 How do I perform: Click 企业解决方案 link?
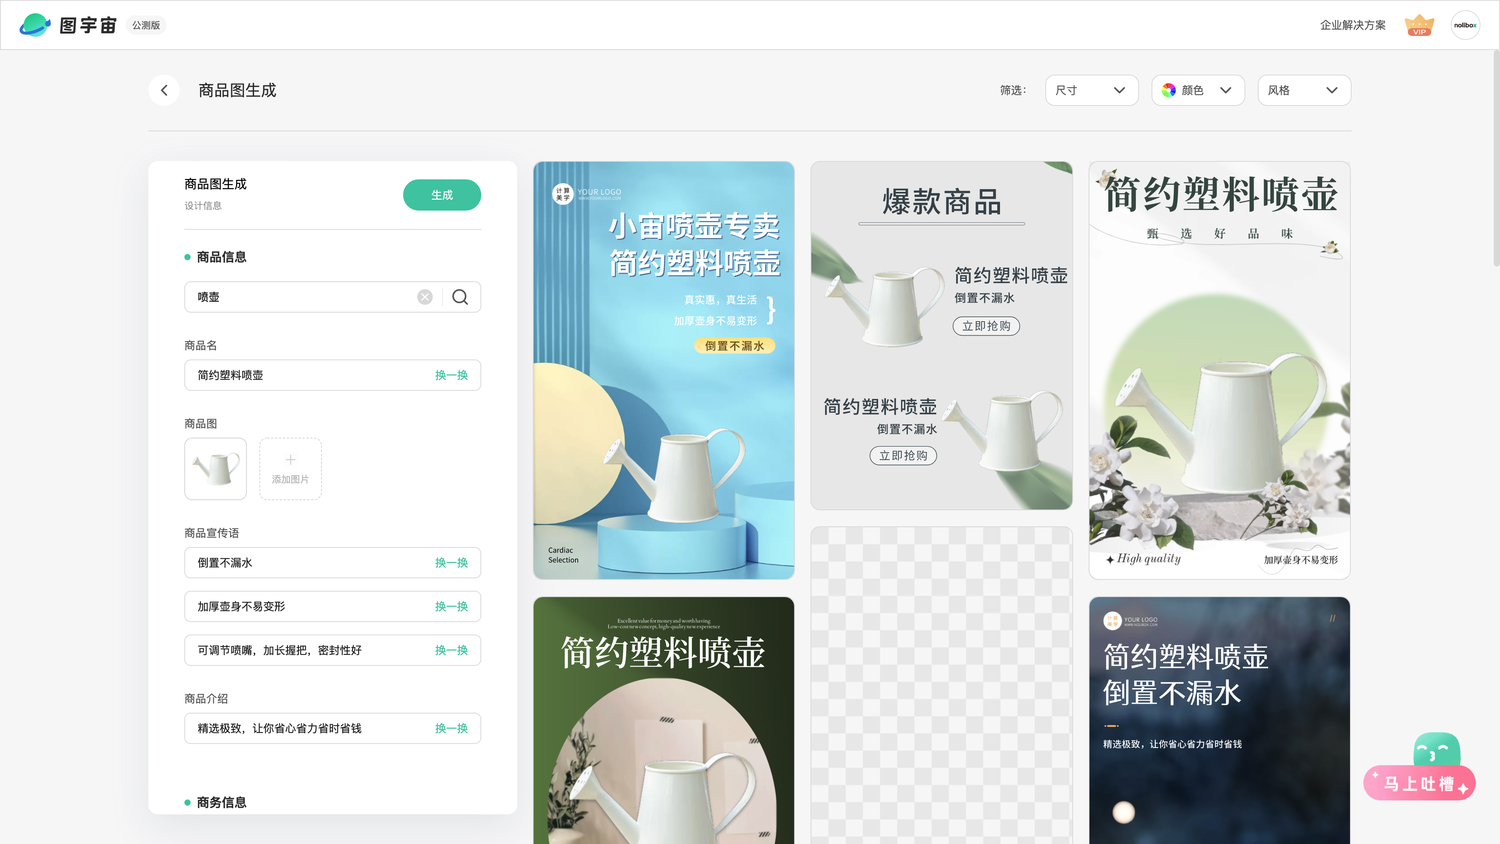[x=1353, y=25]
